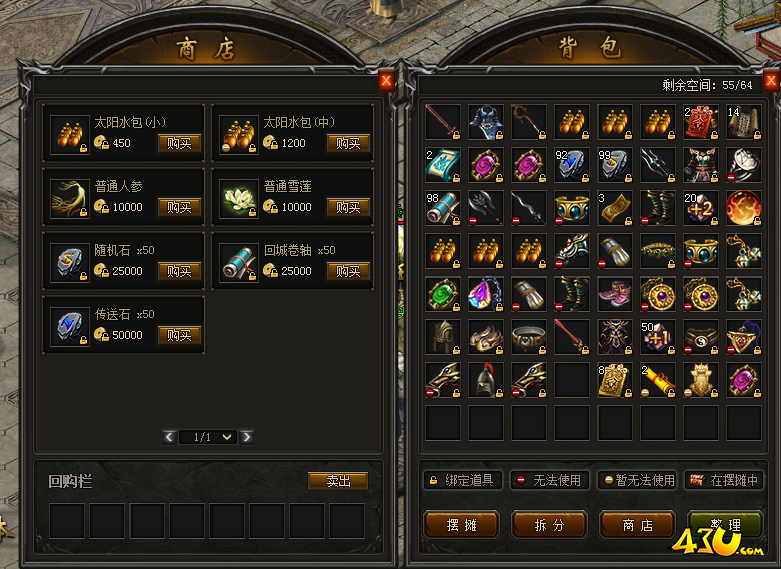Click the 卖出 sell button
Viewport: 781px width, 569px height.
pyautogui.click(x=338, y=481)
